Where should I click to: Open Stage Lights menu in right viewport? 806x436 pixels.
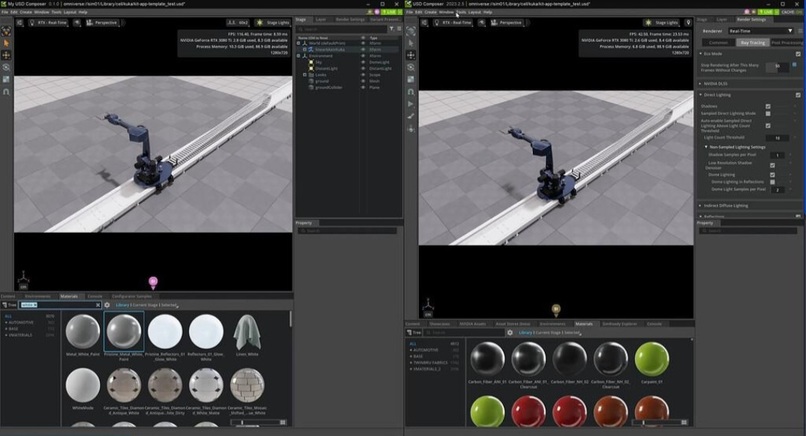tap(662, 23)
